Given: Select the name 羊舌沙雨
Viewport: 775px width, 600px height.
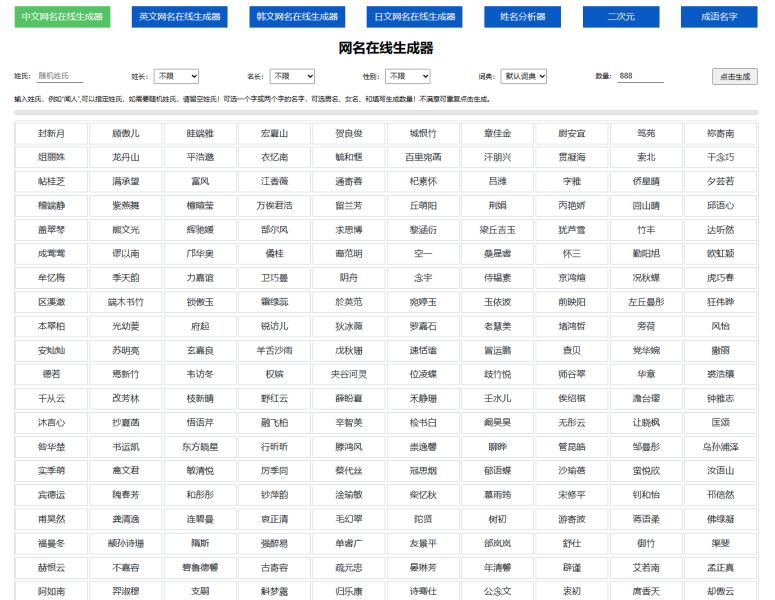Looking at the screenshot, I should click(274, 350).
